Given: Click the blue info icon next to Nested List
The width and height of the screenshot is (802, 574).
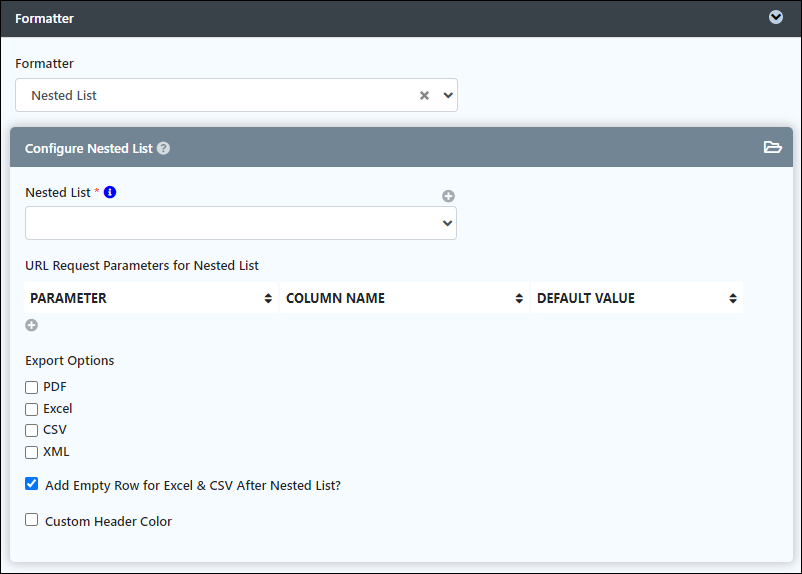Looking at the screenshot, I should tap(110, 192).
